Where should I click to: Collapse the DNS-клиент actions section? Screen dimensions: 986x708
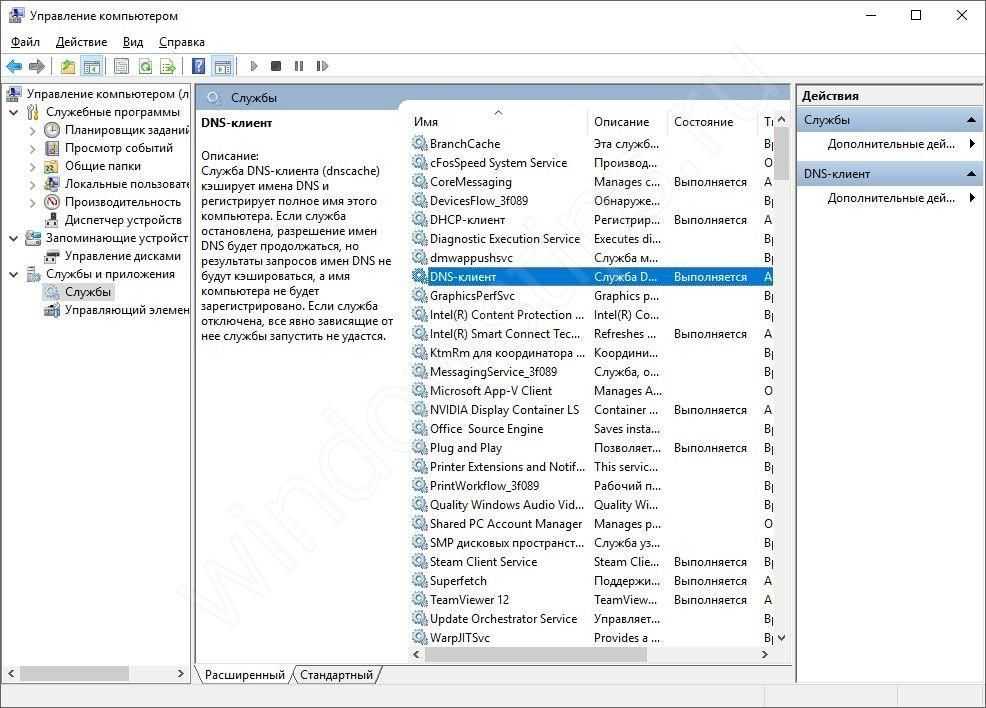click(972, 174)
